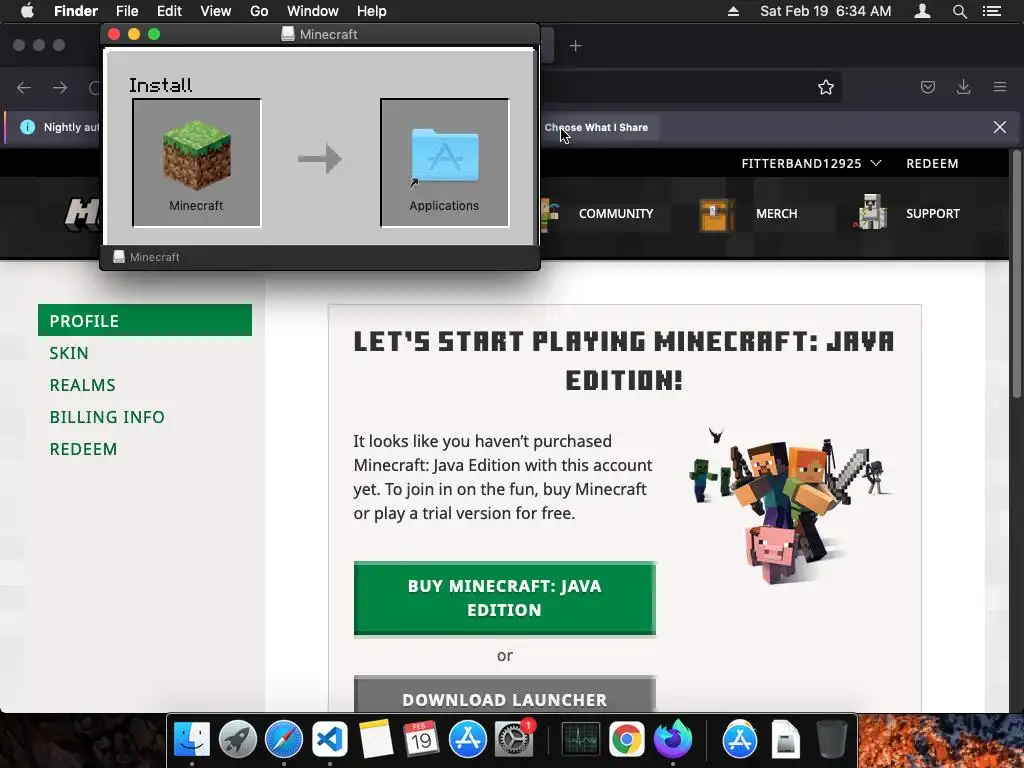1024x768 pixels.
Task: Click the clock showing Sat Feb 19
Action: (x=825, y=11)
